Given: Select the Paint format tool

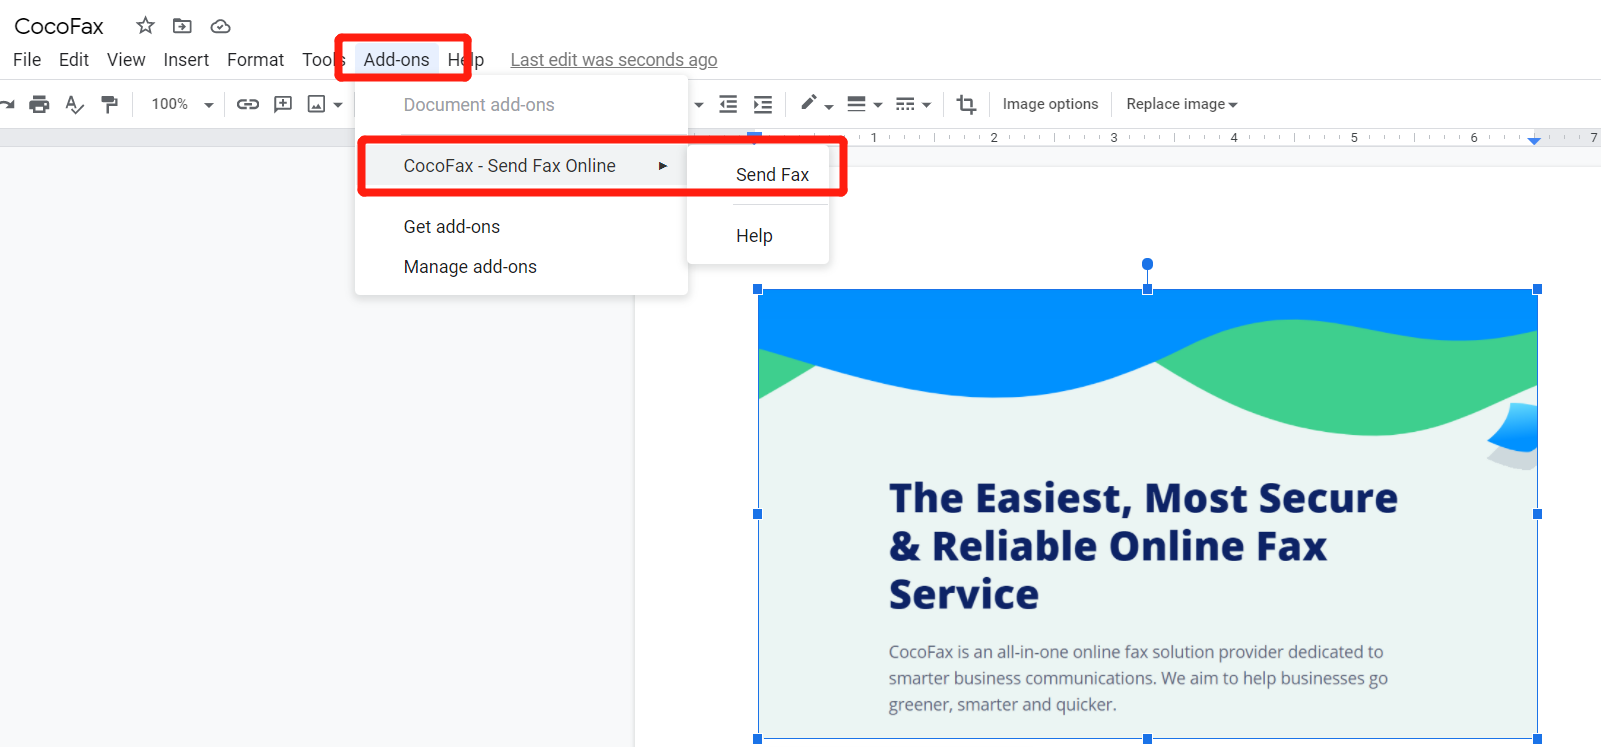Looking at the screenshot, I should click(110, 104).
